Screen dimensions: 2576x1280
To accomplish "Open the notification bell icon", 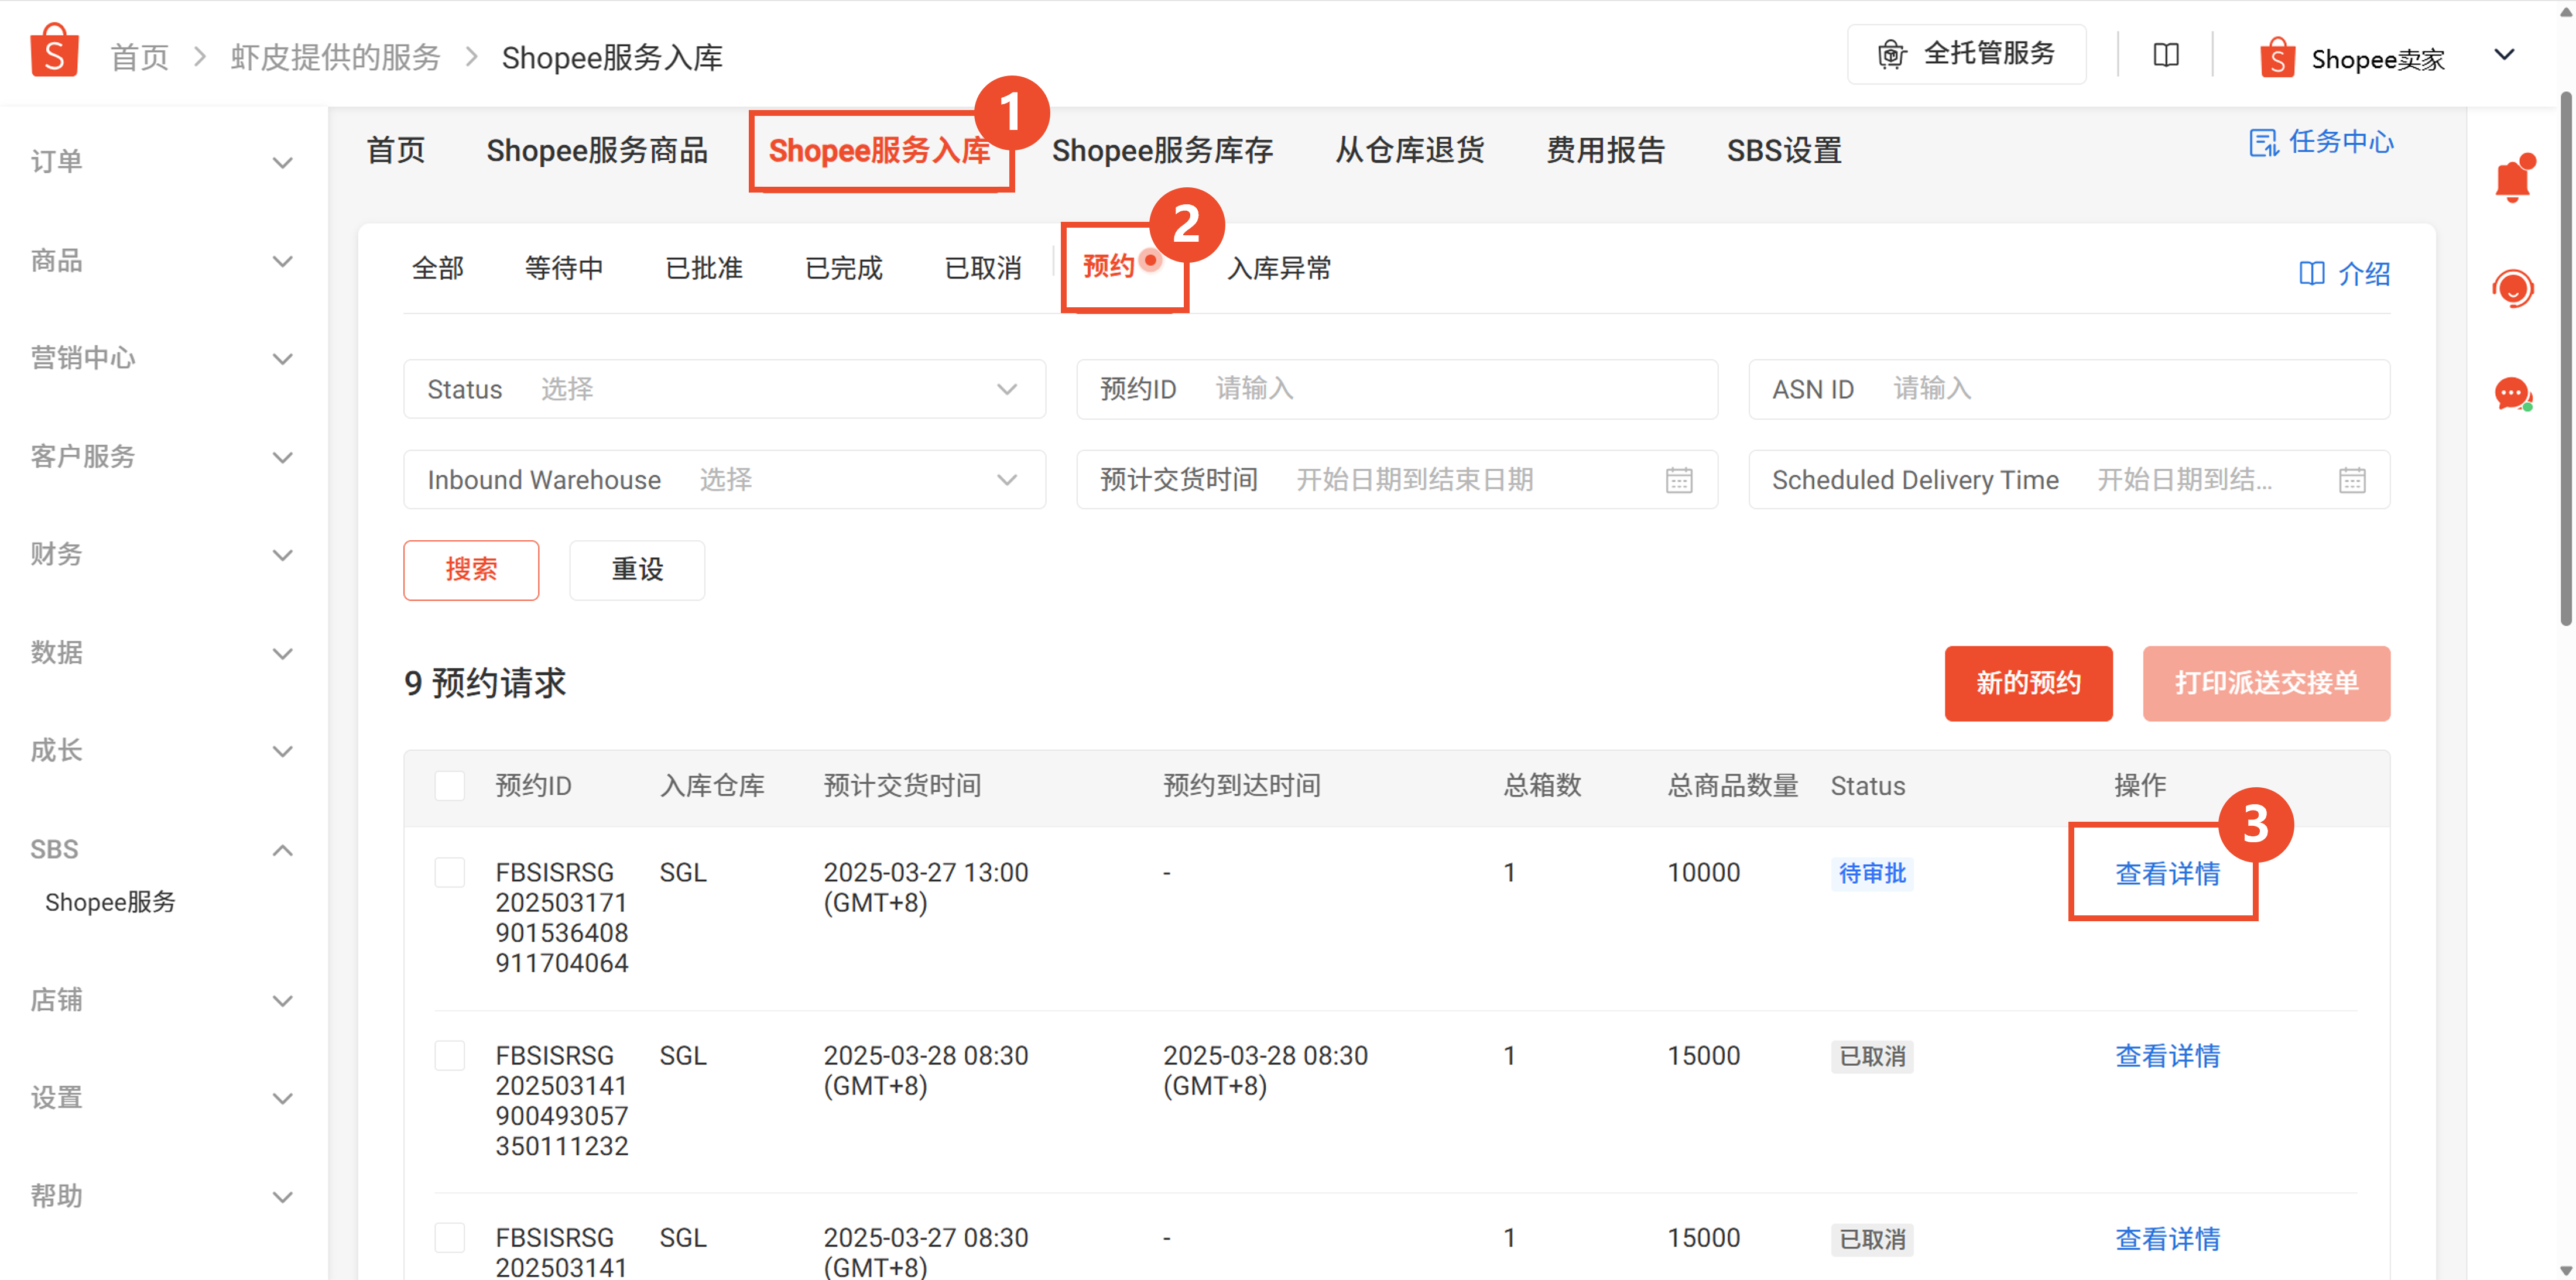I will point(2512,181).
